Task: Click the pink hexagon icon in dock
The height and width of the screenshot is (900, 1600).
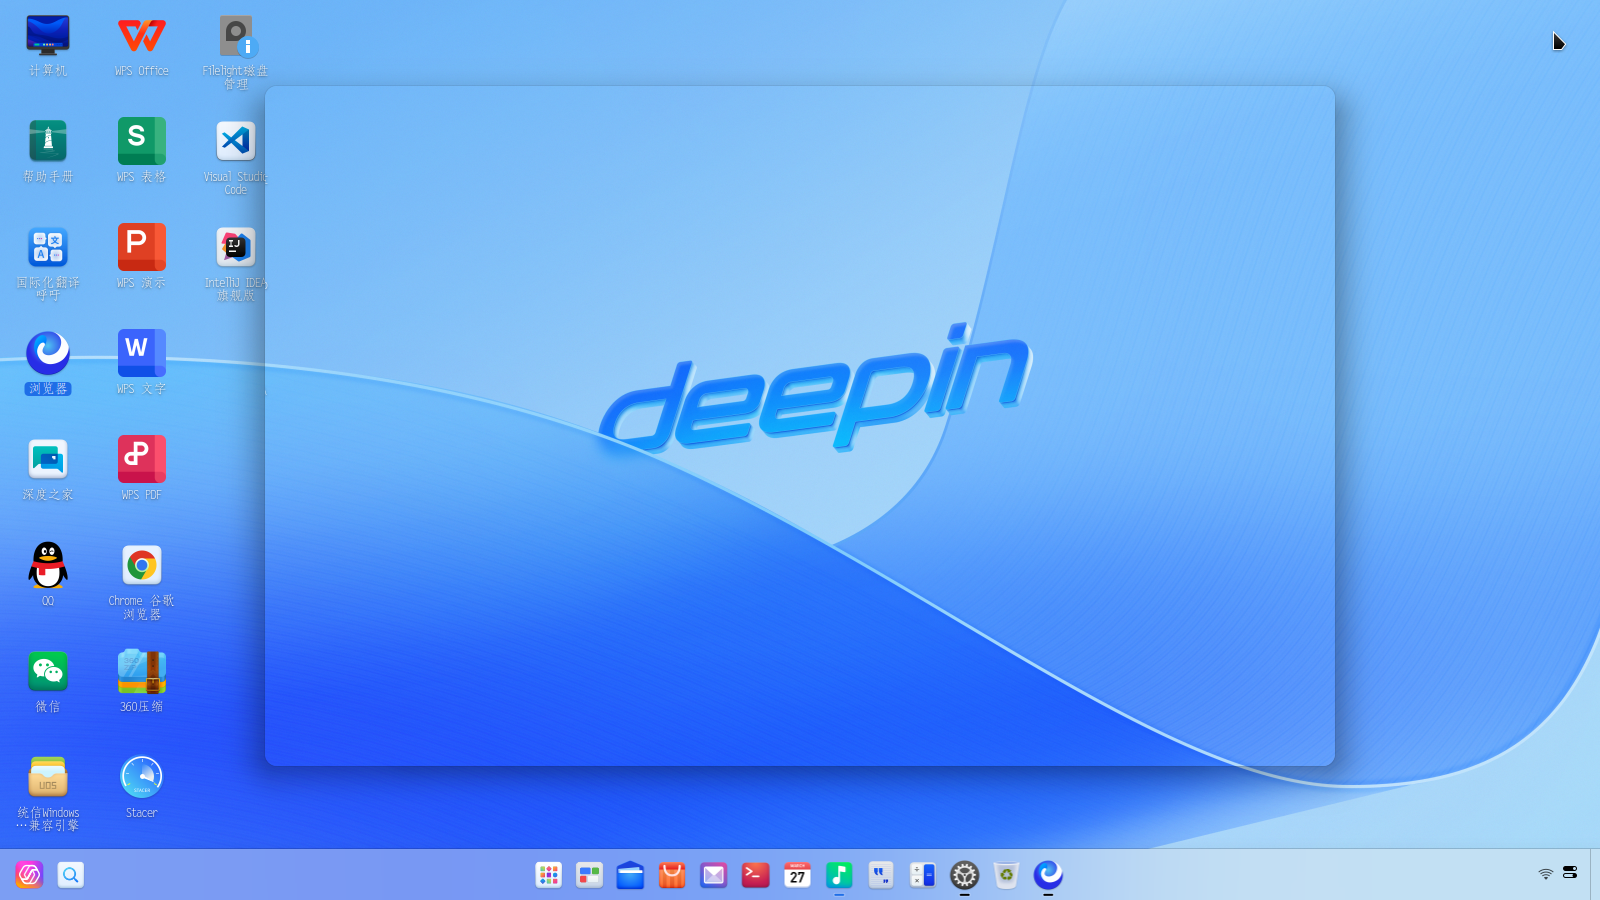Action: [29, 875]
